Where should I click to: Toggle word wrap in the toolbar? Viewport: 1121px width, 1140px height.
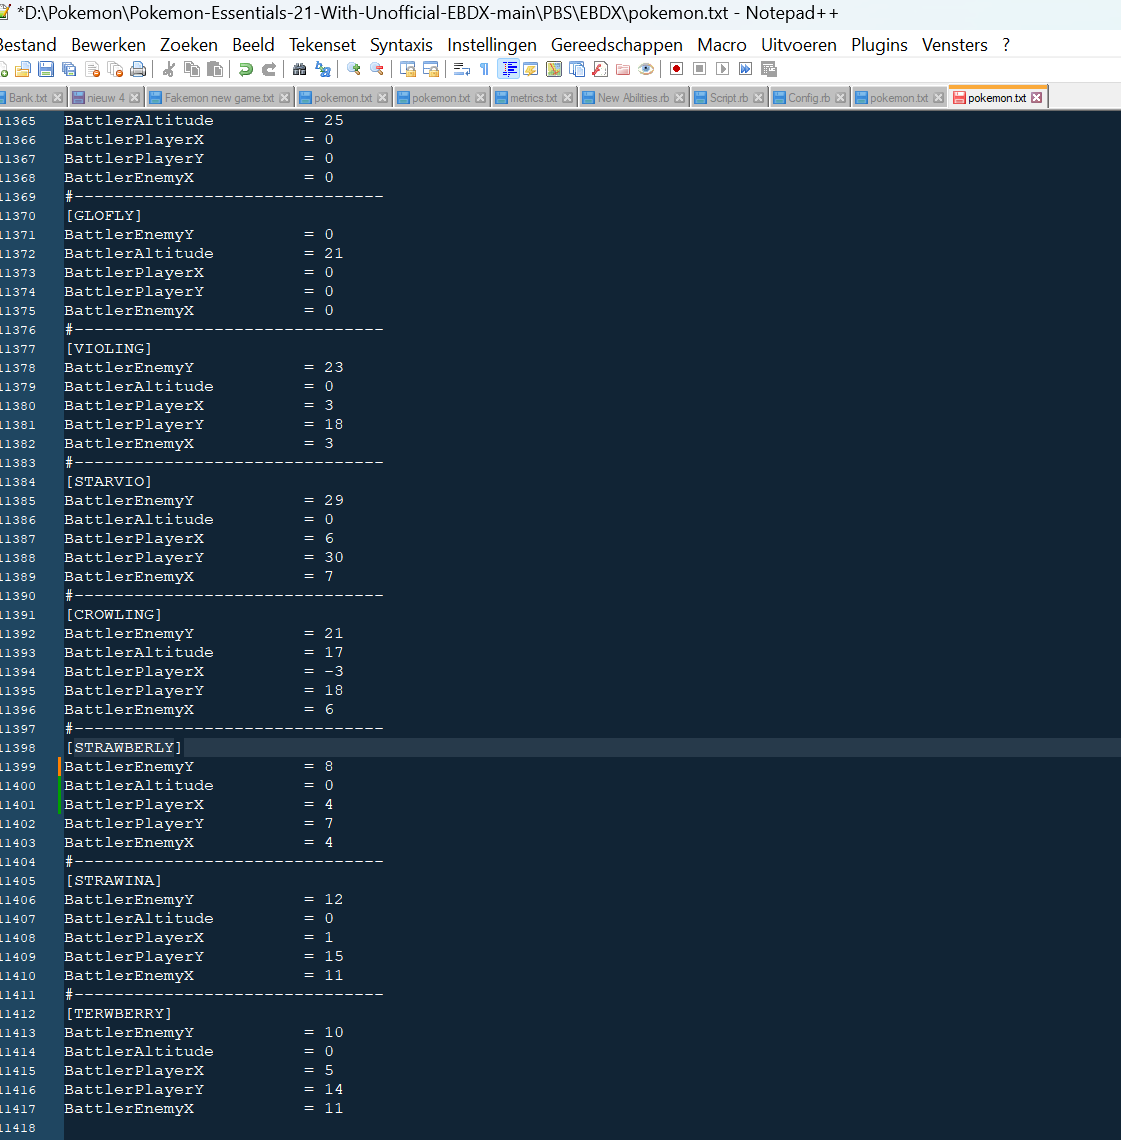click(461, 69)
